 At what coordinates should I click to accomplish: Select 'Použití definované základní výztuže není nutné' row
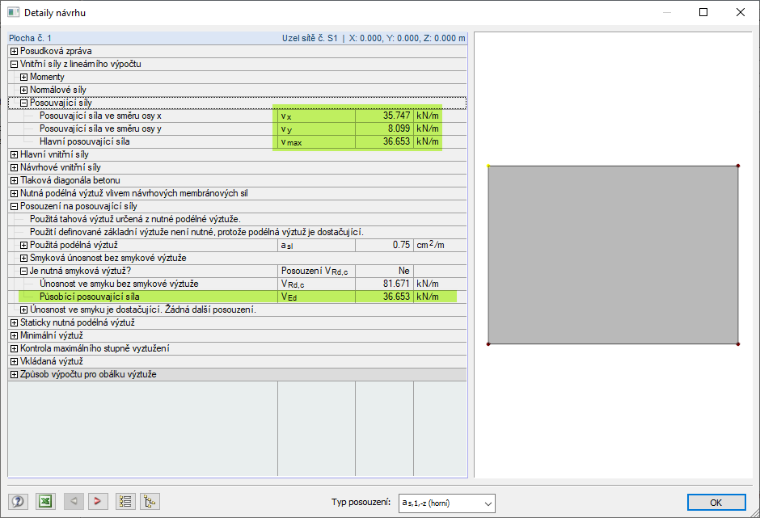238,232
